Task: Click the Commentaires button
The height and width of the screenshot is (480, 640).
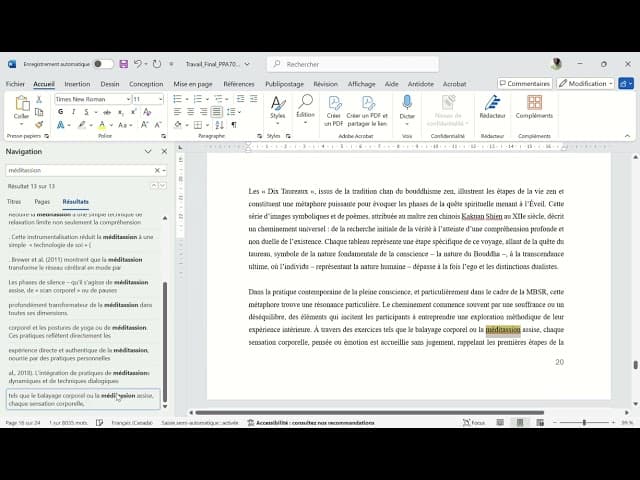Action: [x=524, y=84]
